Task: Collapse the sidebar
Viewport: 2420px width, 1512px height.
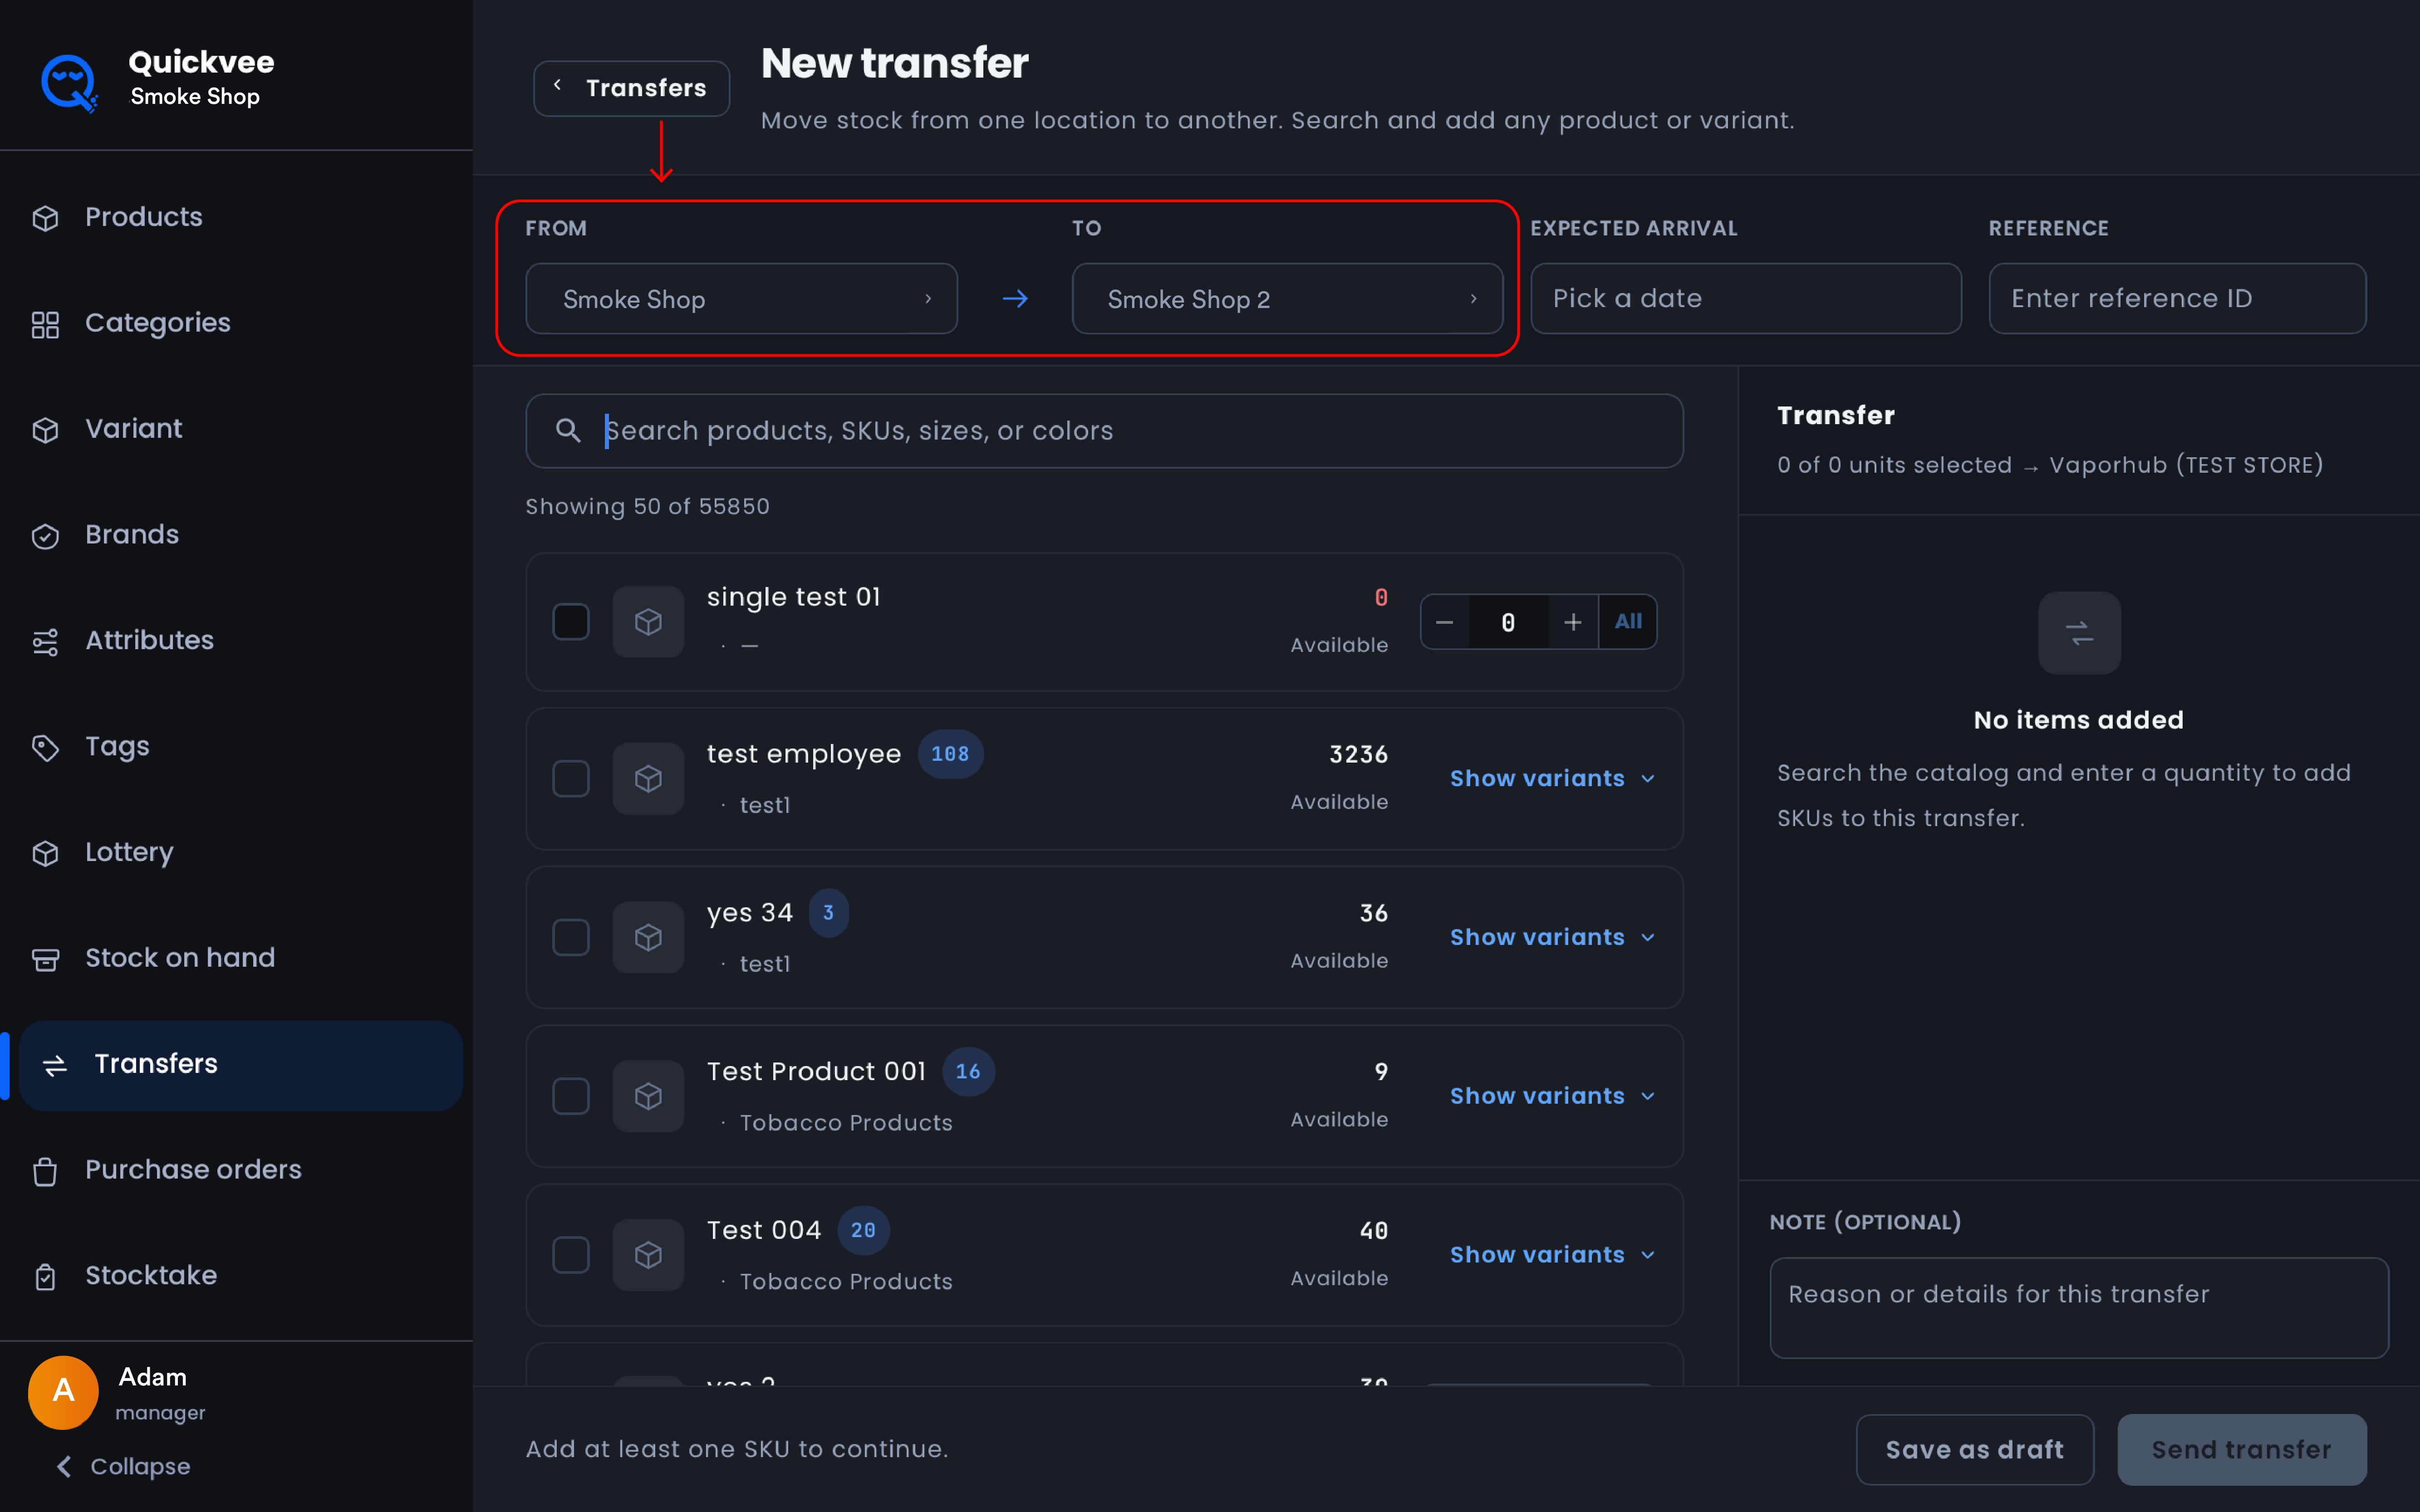Action: (x=123, y=1466)
